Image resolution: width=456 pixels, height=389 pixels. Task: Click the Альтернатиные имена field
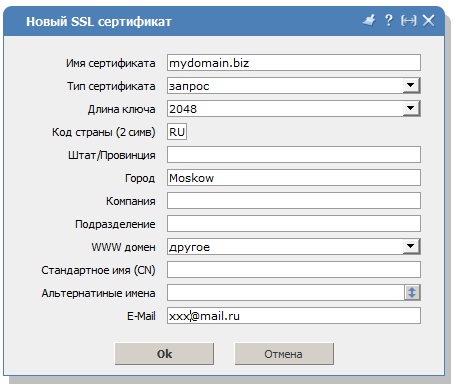point(286,293)
